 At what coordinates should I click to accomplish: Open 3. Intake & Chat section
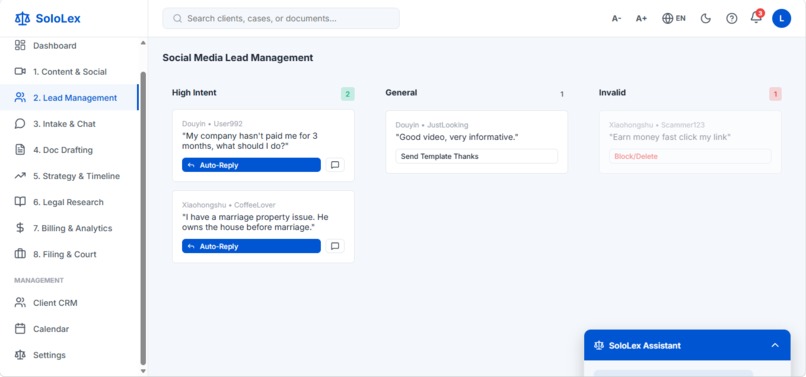coord(69,124)
